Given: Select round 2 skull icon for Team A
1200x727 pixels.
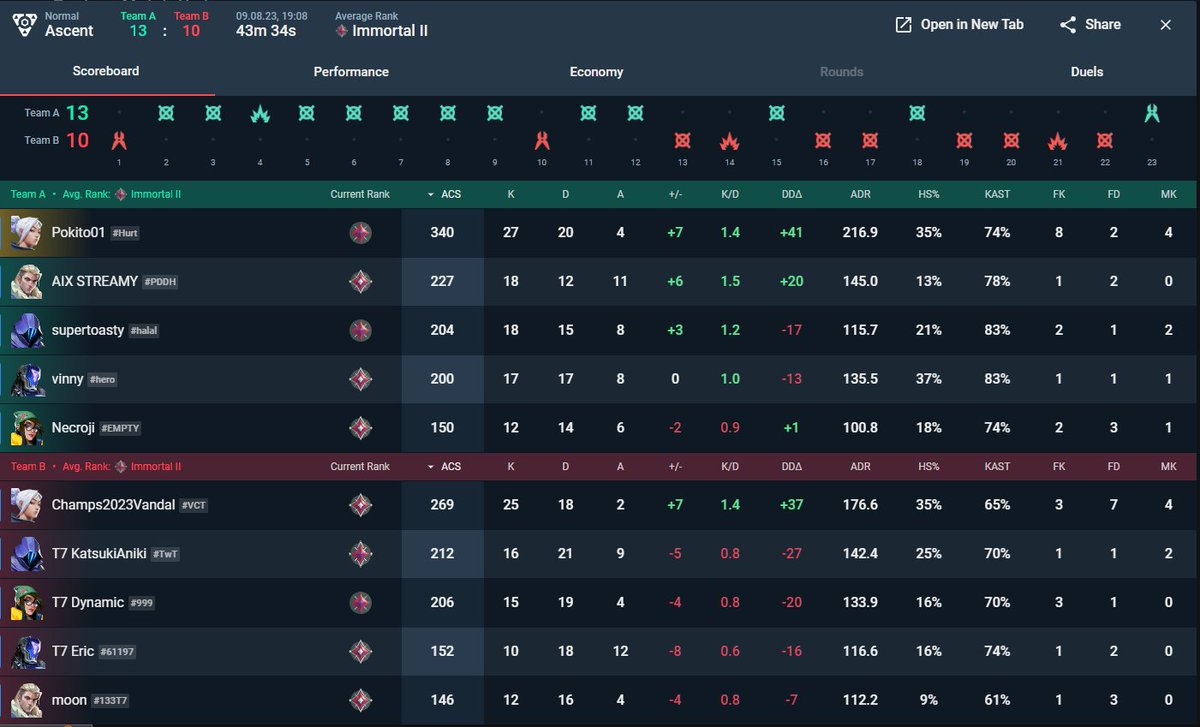Looking at the screenshot, I should pyautogui.click(x=166, y=113).
